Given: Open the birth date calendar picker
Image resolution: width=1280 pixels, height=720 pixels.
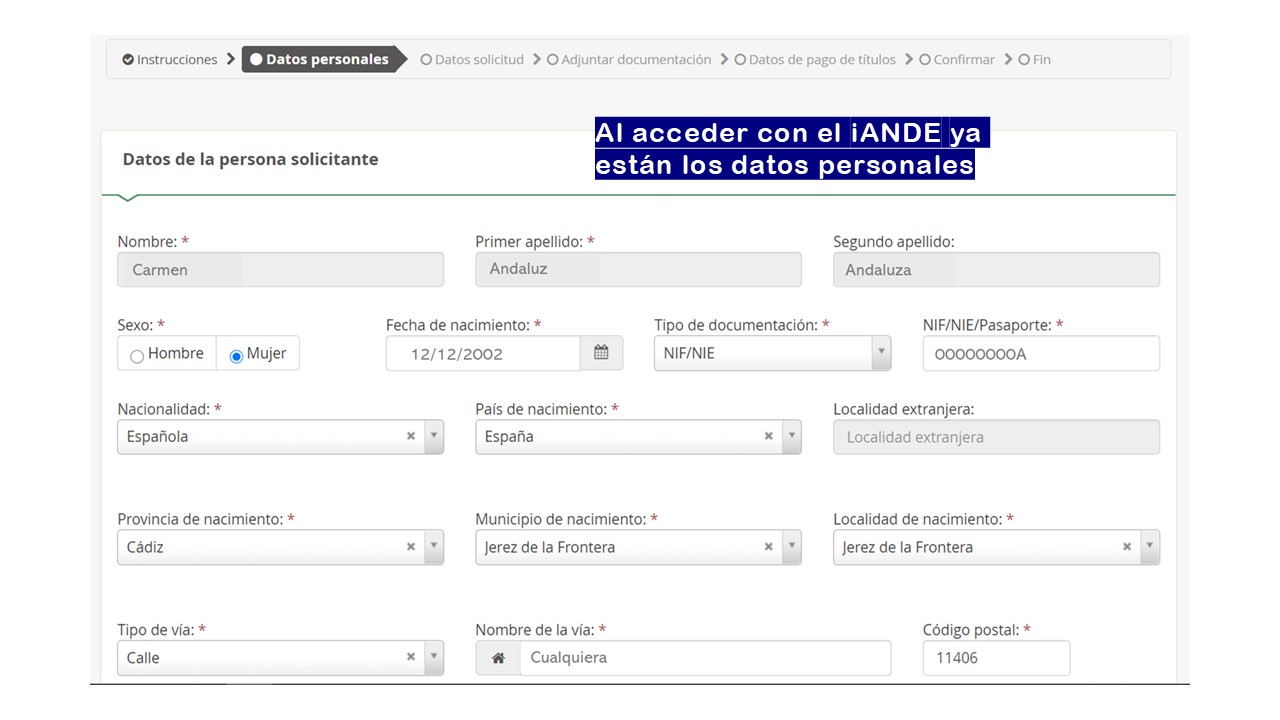Looking at the screenshot, I should (601, 353).
